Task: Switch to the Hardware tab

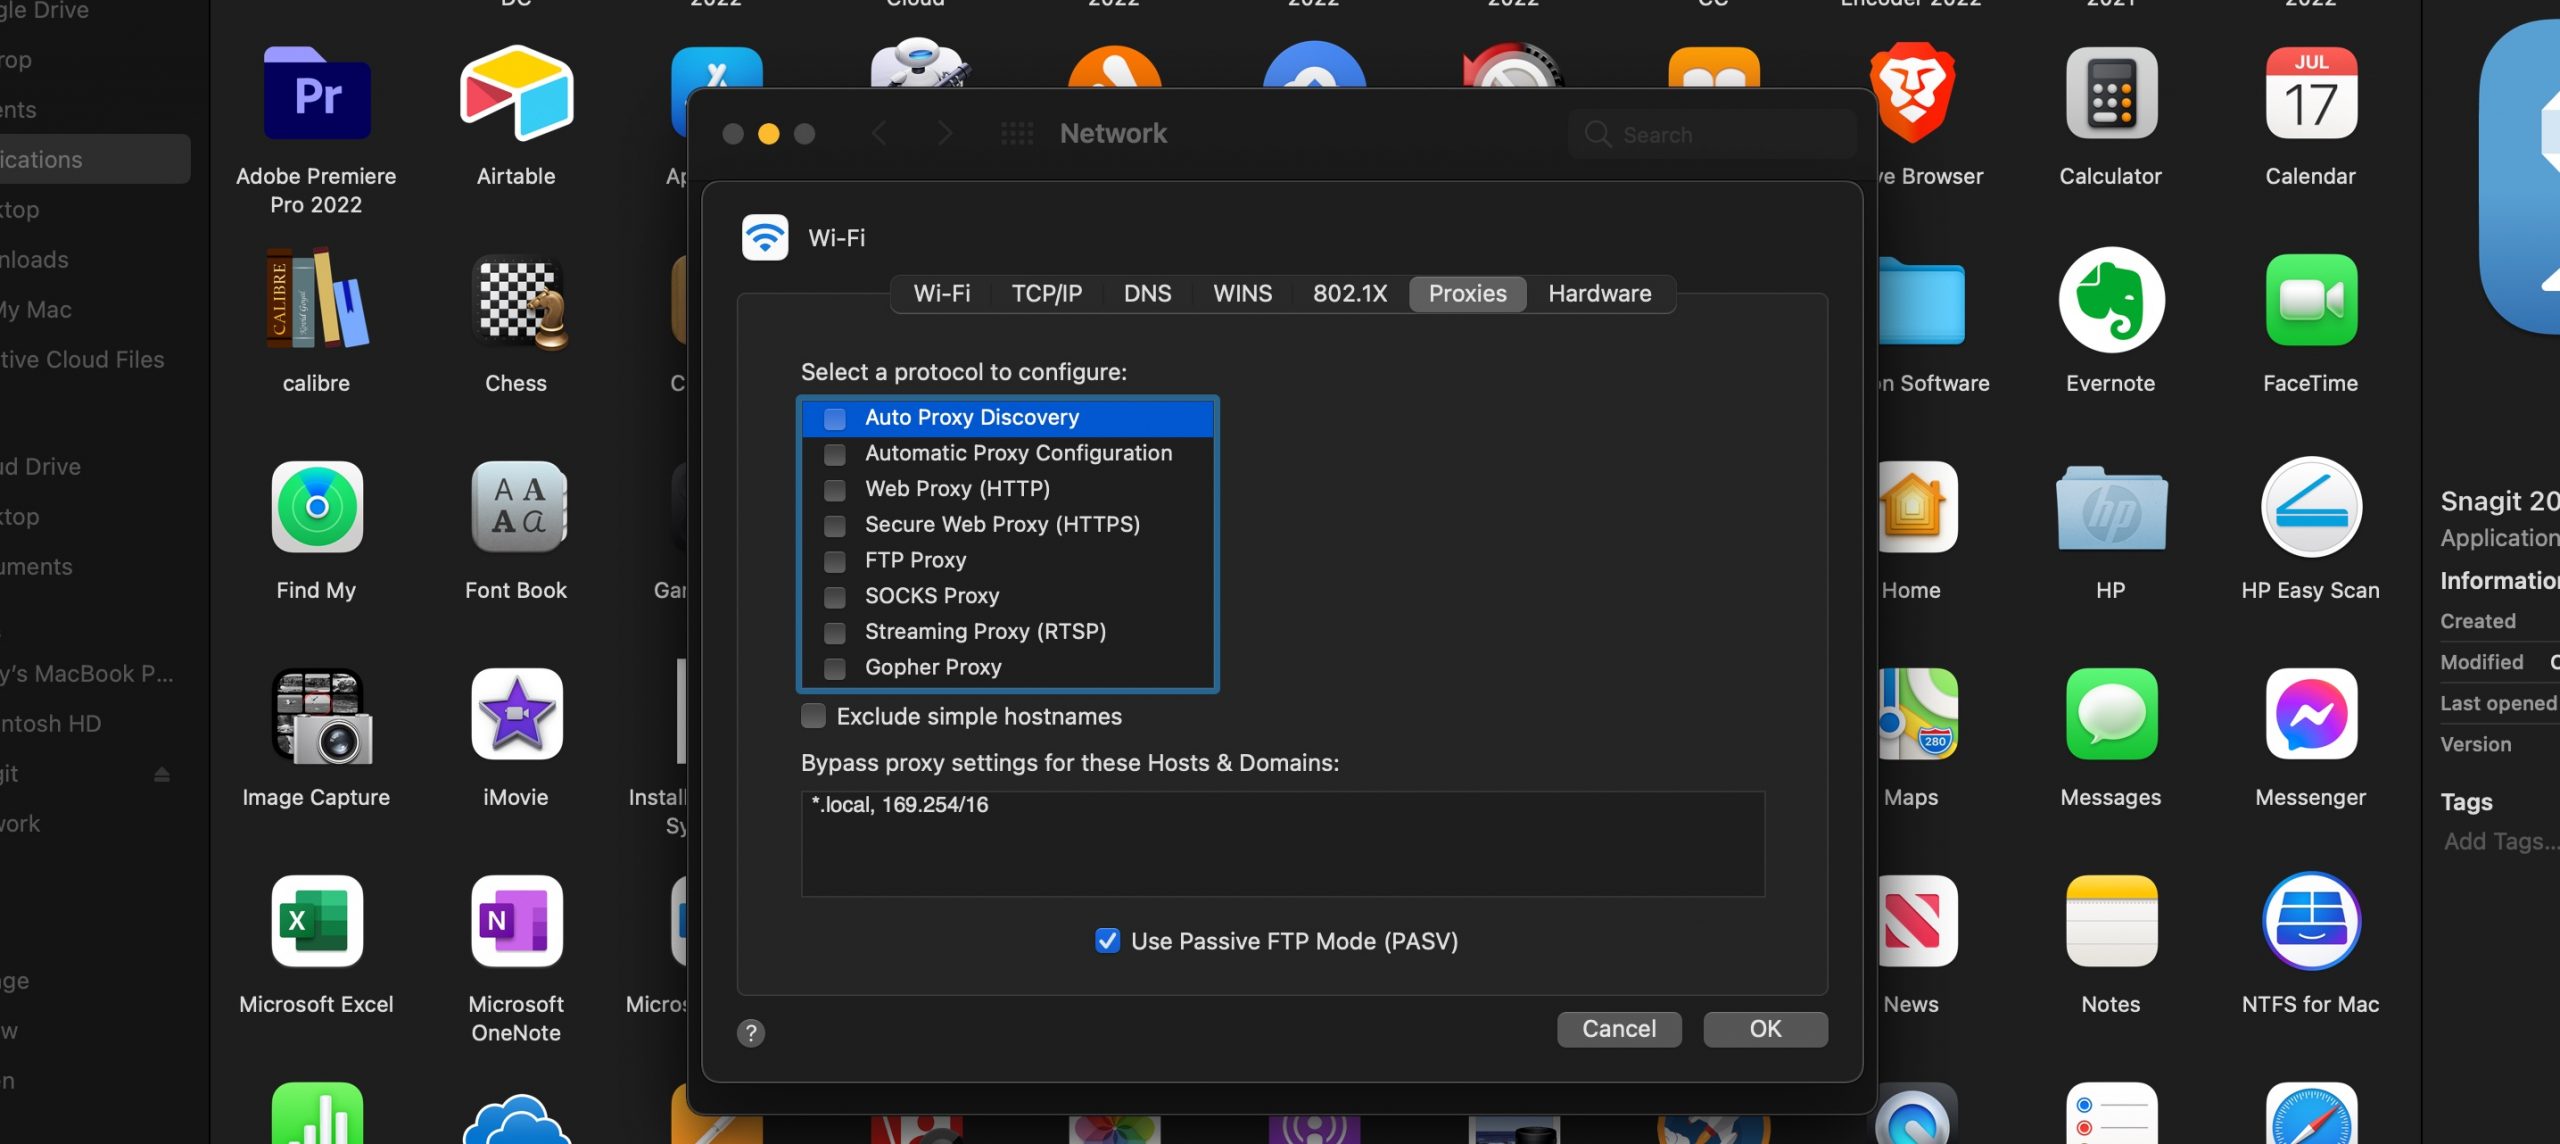Action: pos(1599,294)
